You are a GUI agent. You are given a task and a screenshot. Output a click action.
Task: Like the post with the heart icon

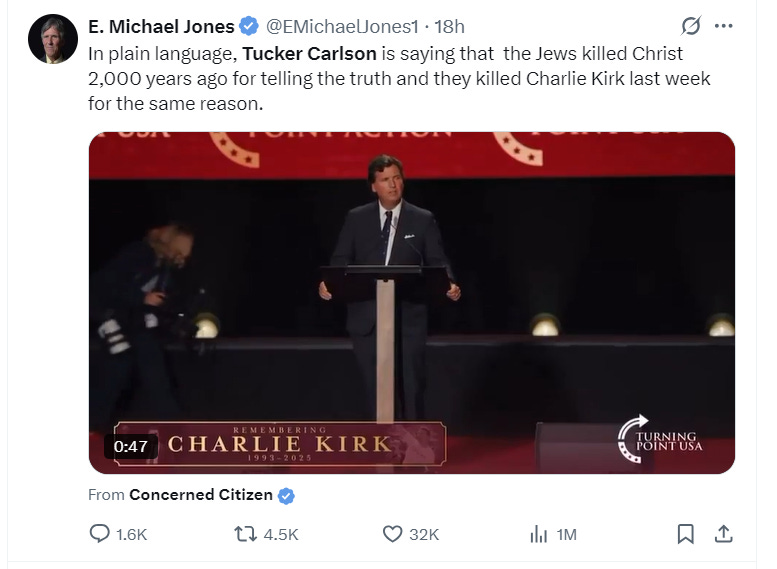pos(393,535)
